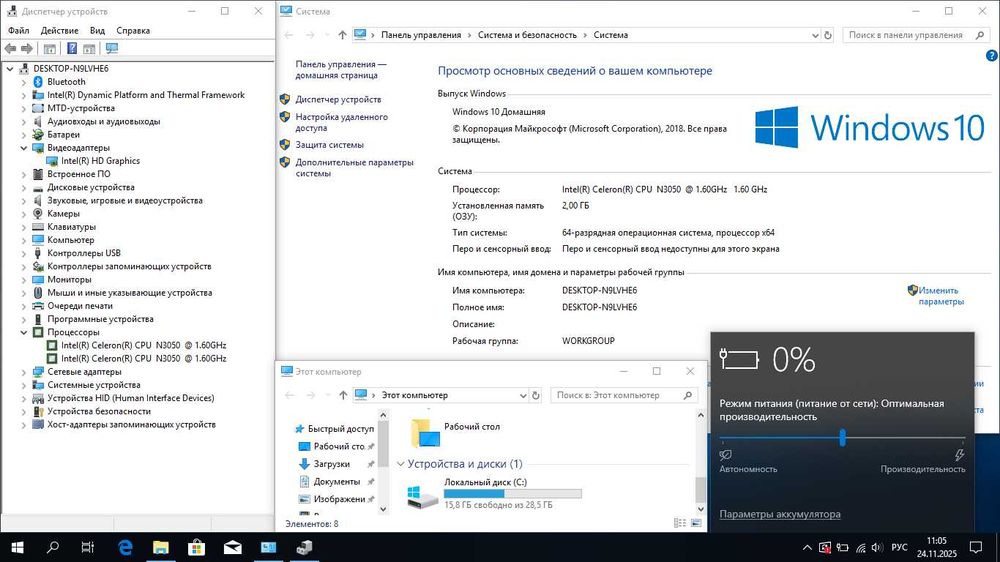Viewport: 1000px width, 562px height.
Task: Click the Производительность end of power slider
Action: point(923,469)
